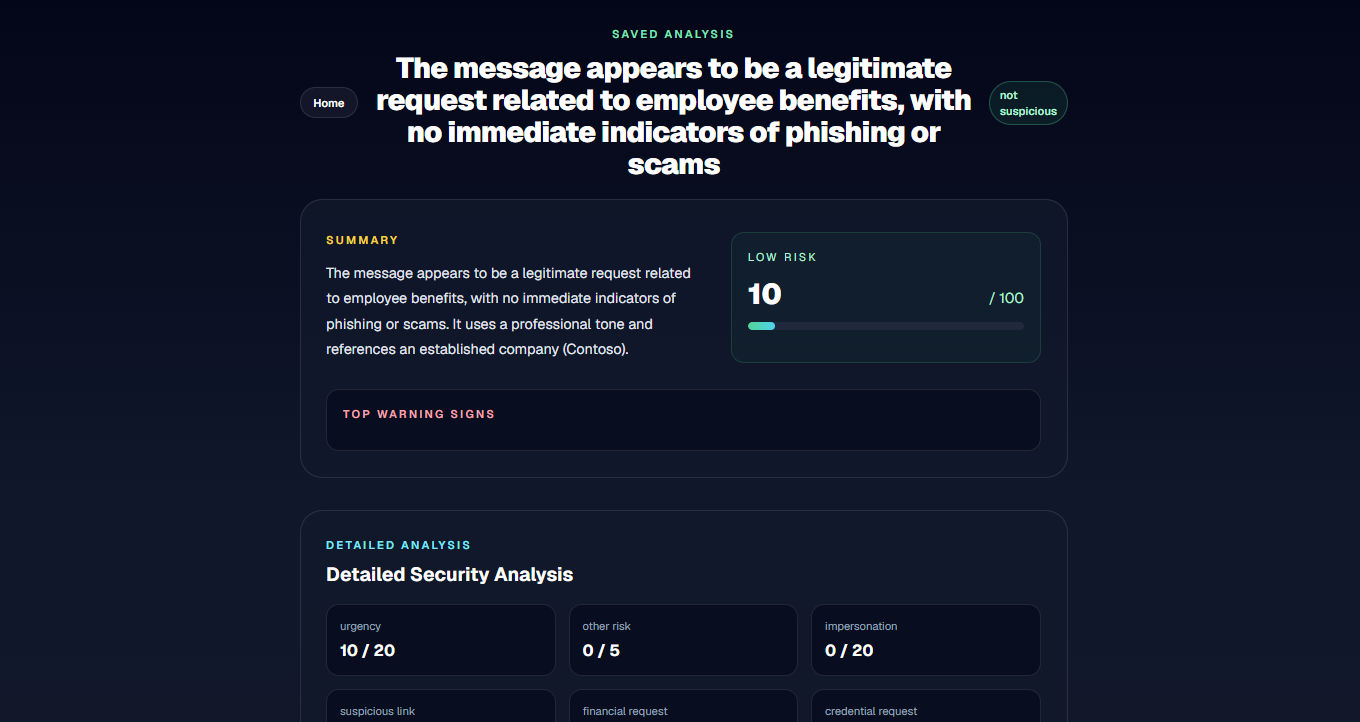
Task: Select the not suspicious status badge
Action: (1028, 103)
